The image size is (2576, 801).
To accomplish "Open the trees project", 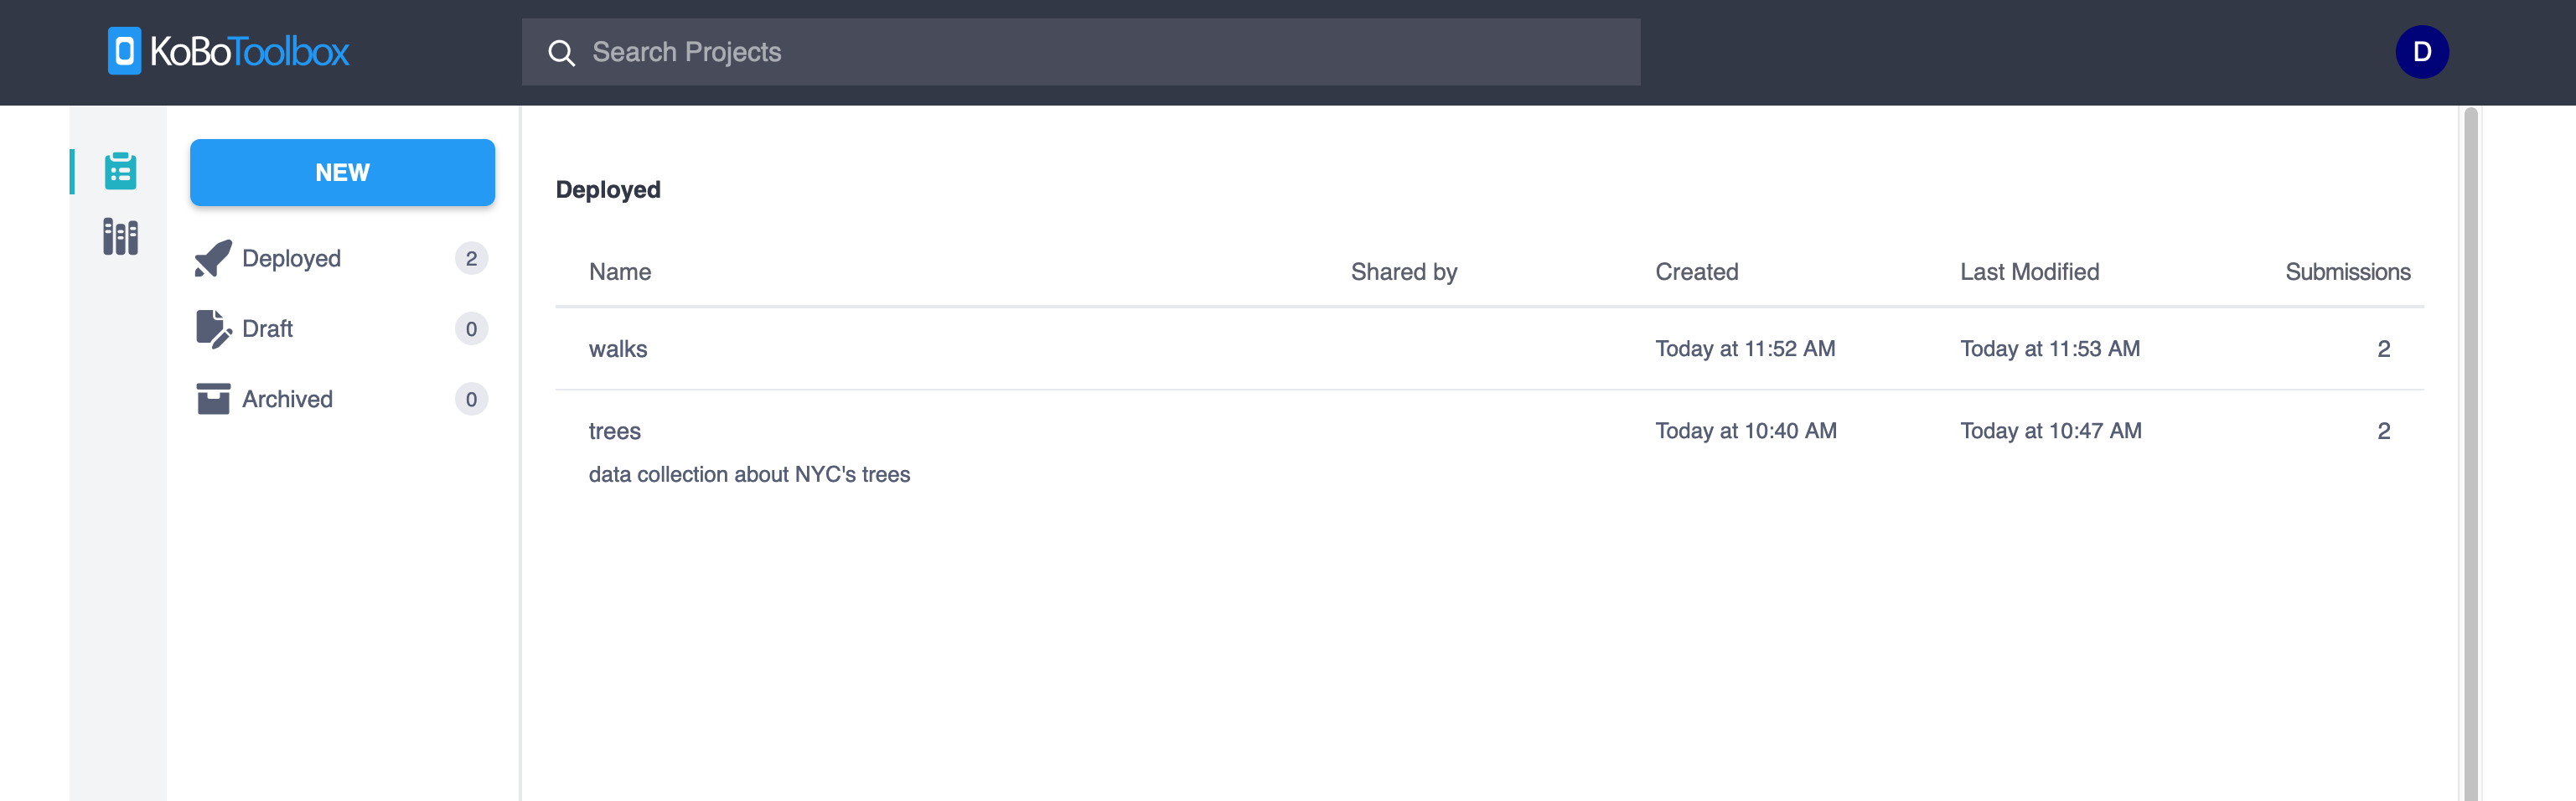I will pos(614,431).
